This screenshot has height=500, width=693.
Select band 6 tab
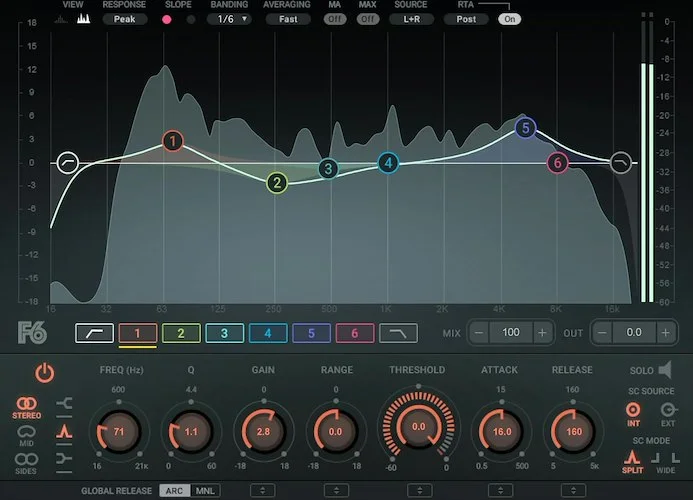[x=354, y=333]
